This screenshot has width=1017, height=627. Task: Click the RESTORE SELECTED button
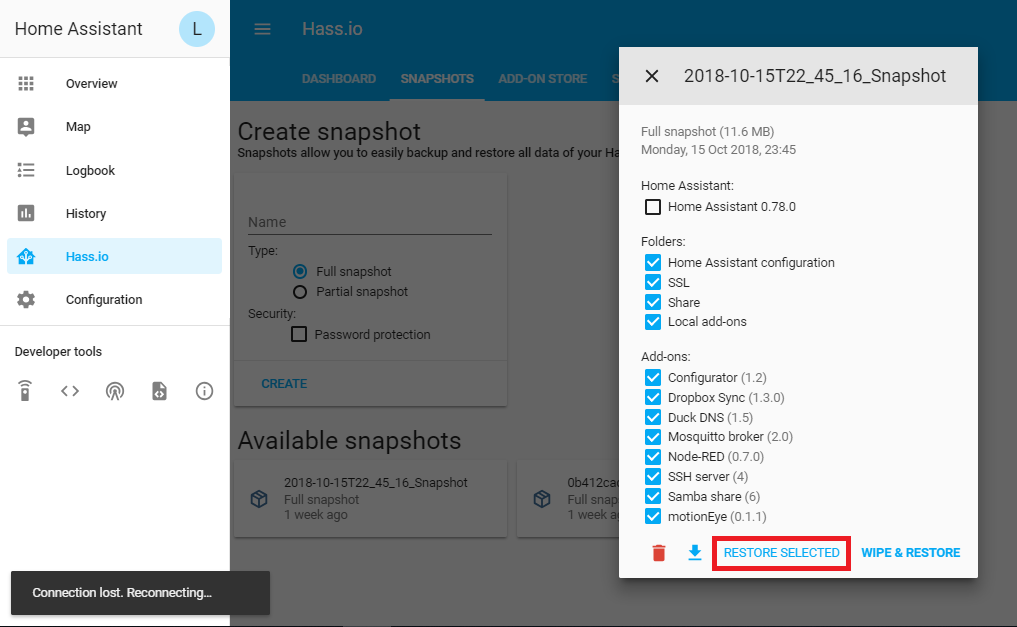[x=782, y=553]
